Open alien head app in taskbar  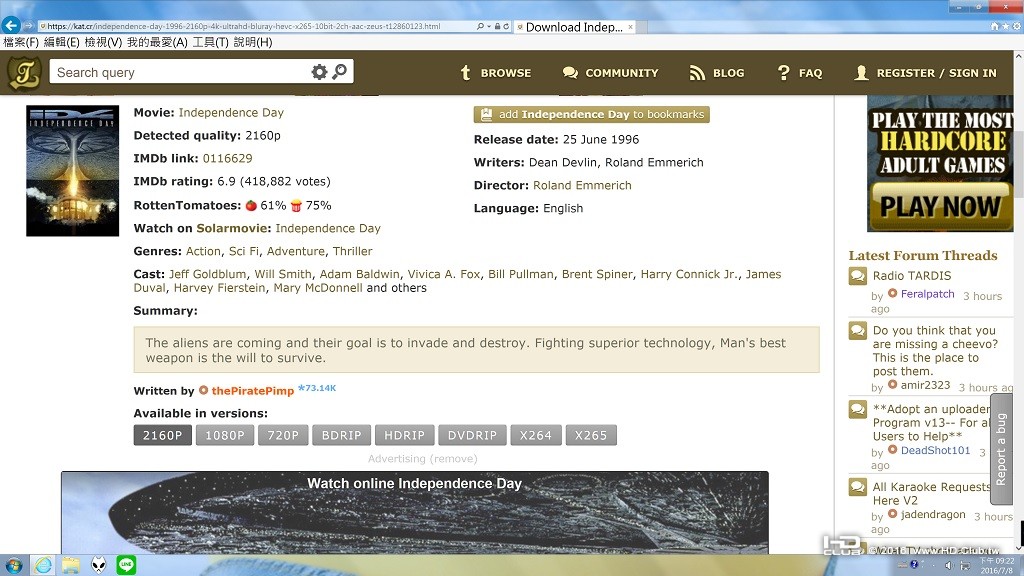click(x=99, y=565)
